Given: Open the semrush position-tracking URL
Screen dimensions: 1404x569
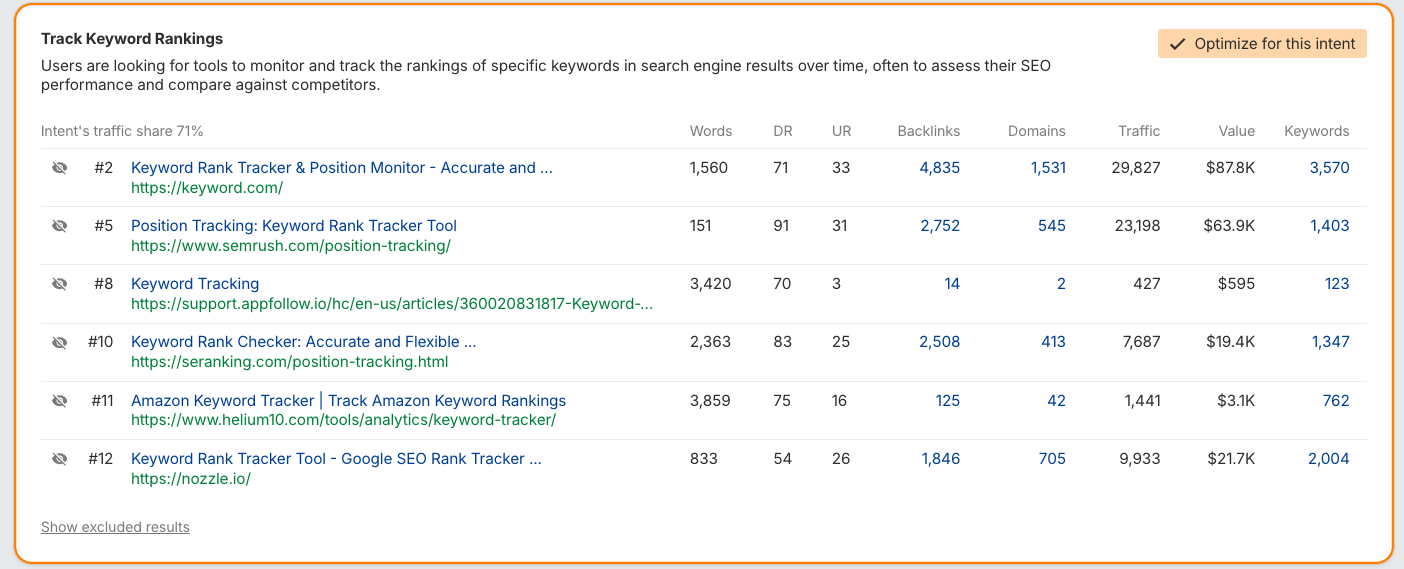Looking at the screenshot, I should pyautogui.click(x=290, y=246).
